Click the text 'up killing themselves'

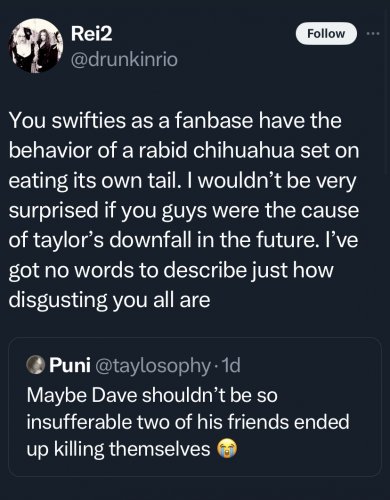[118, 449]
